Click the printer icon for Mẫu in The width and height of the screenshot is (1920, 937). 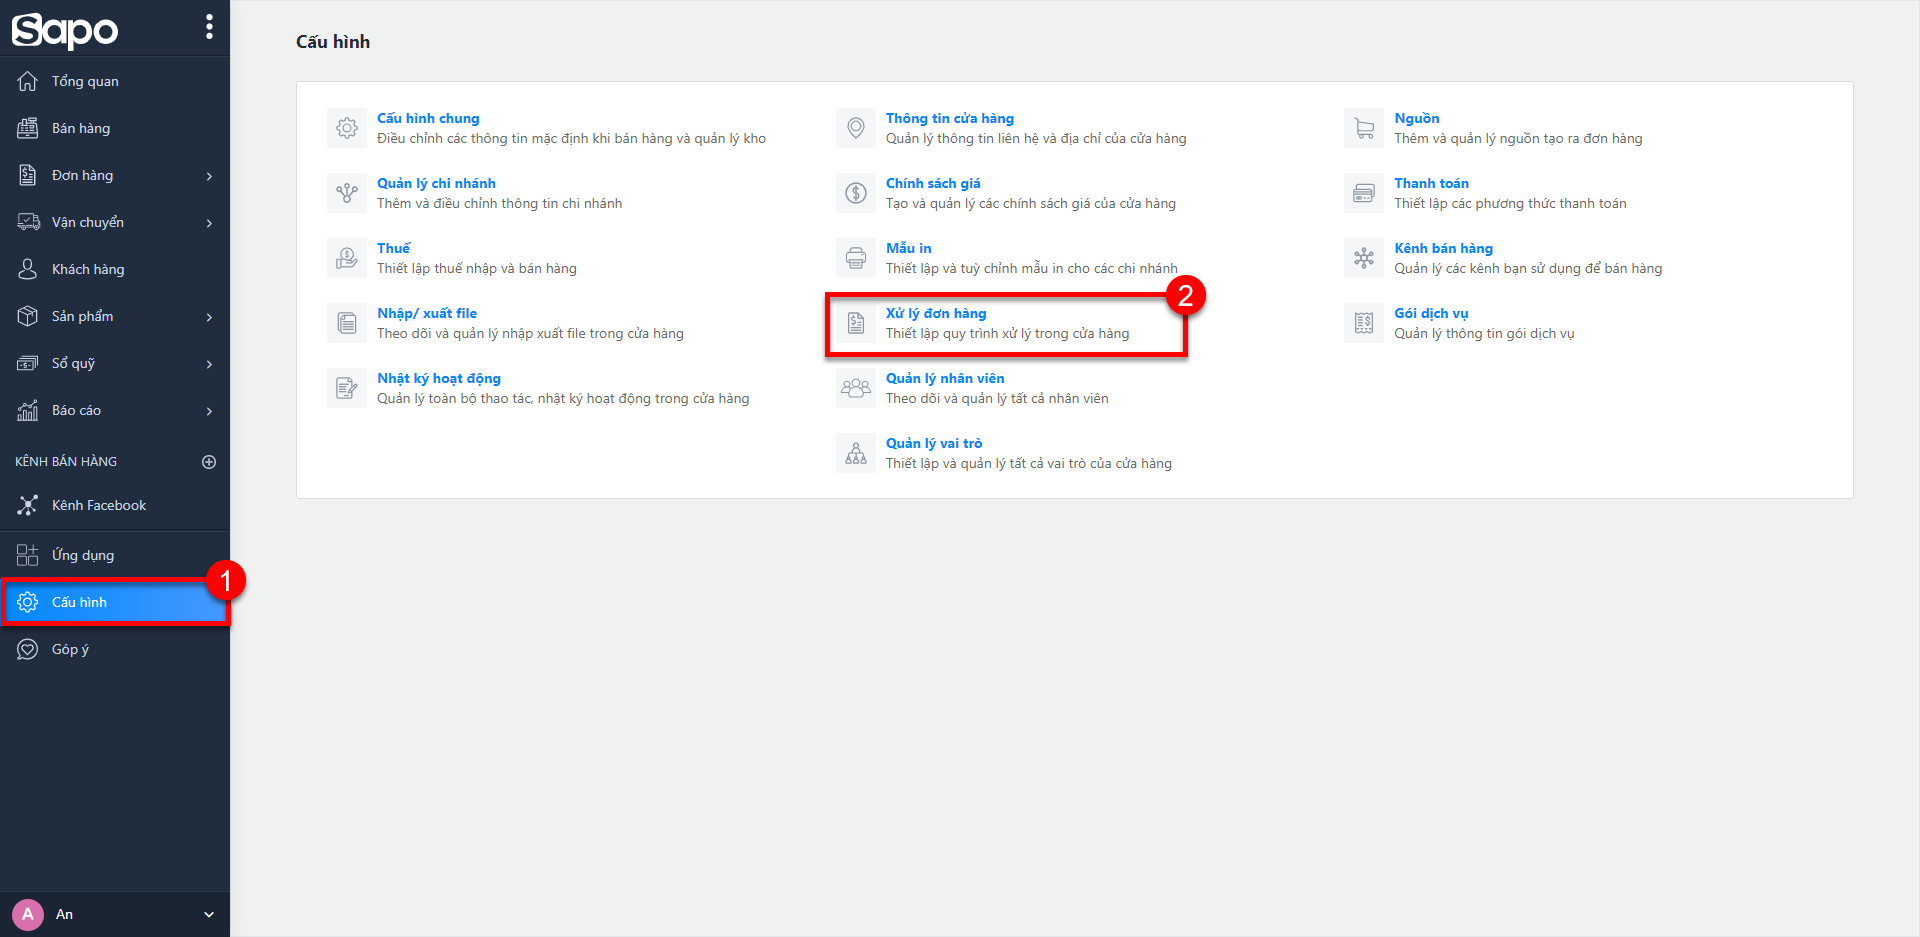click(x=856, y=258)
